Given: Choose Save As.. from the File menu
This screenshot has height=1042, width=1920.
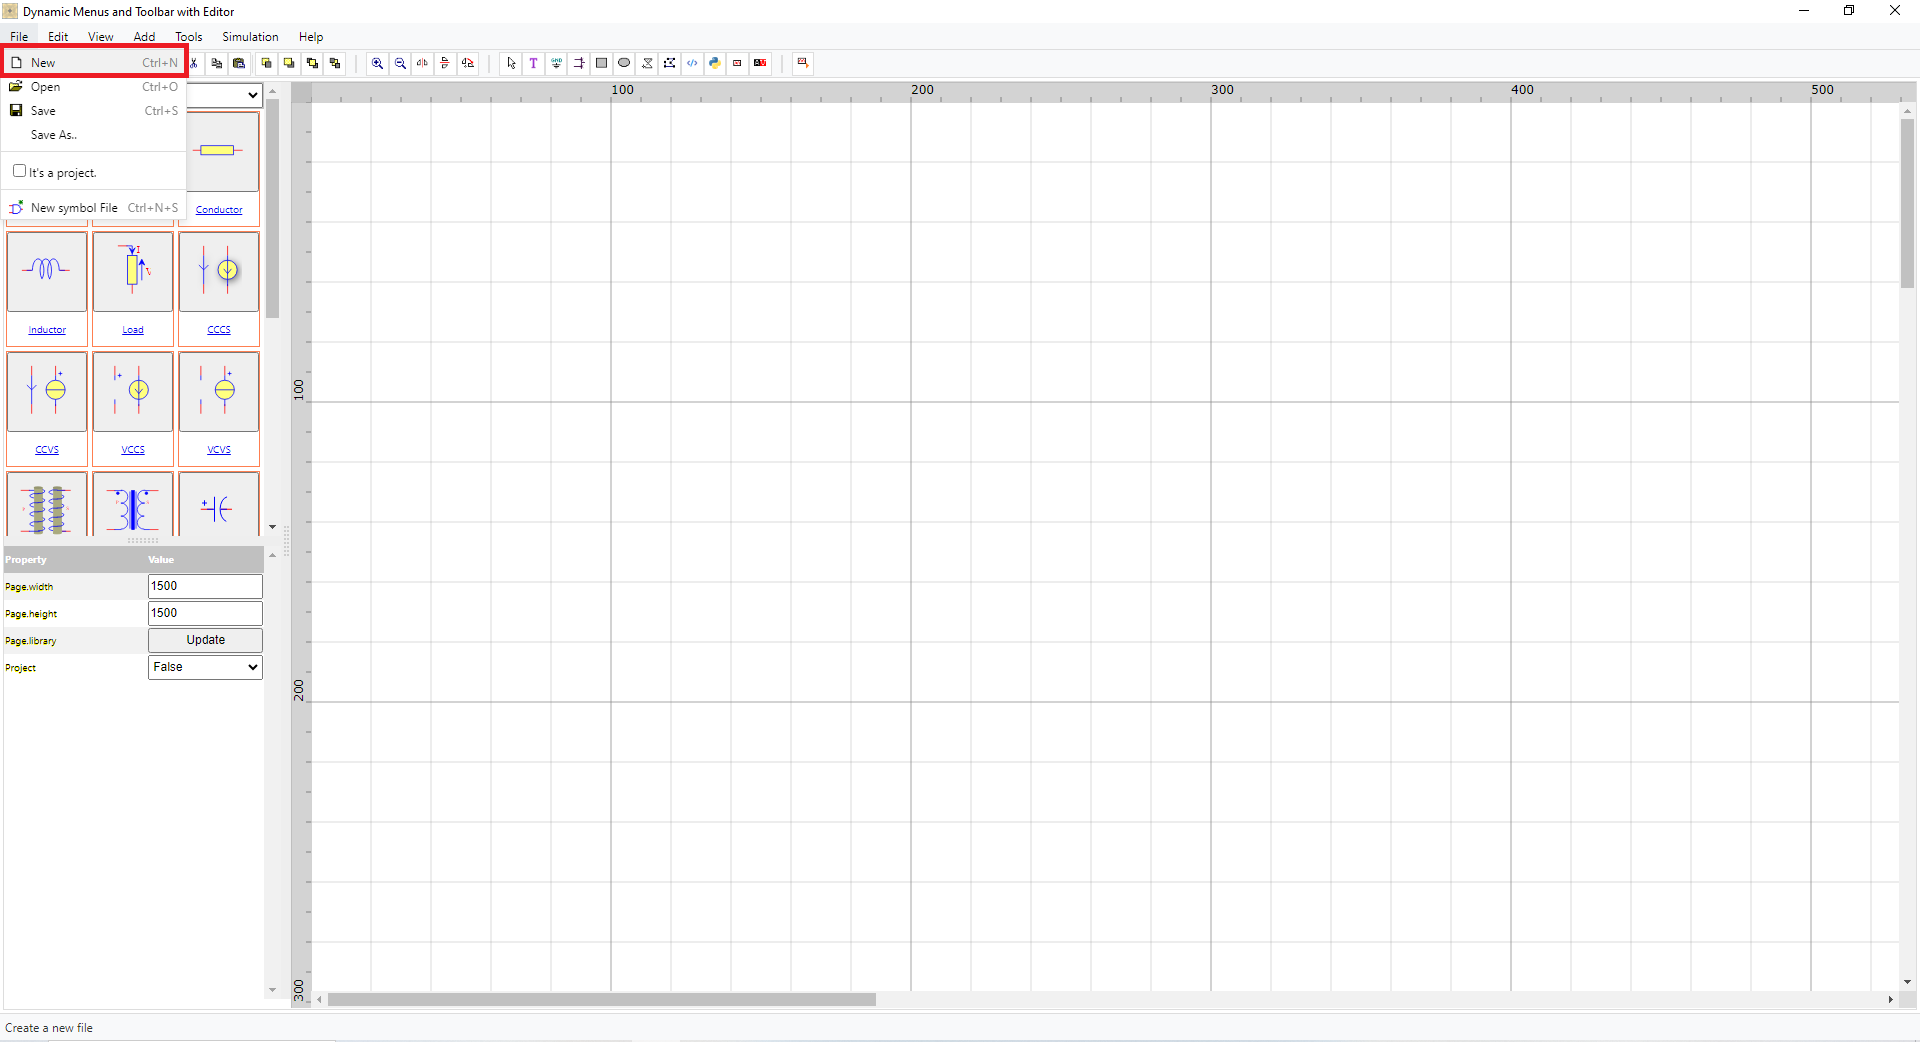Looking at the screenshot, I should pos(94,135).
